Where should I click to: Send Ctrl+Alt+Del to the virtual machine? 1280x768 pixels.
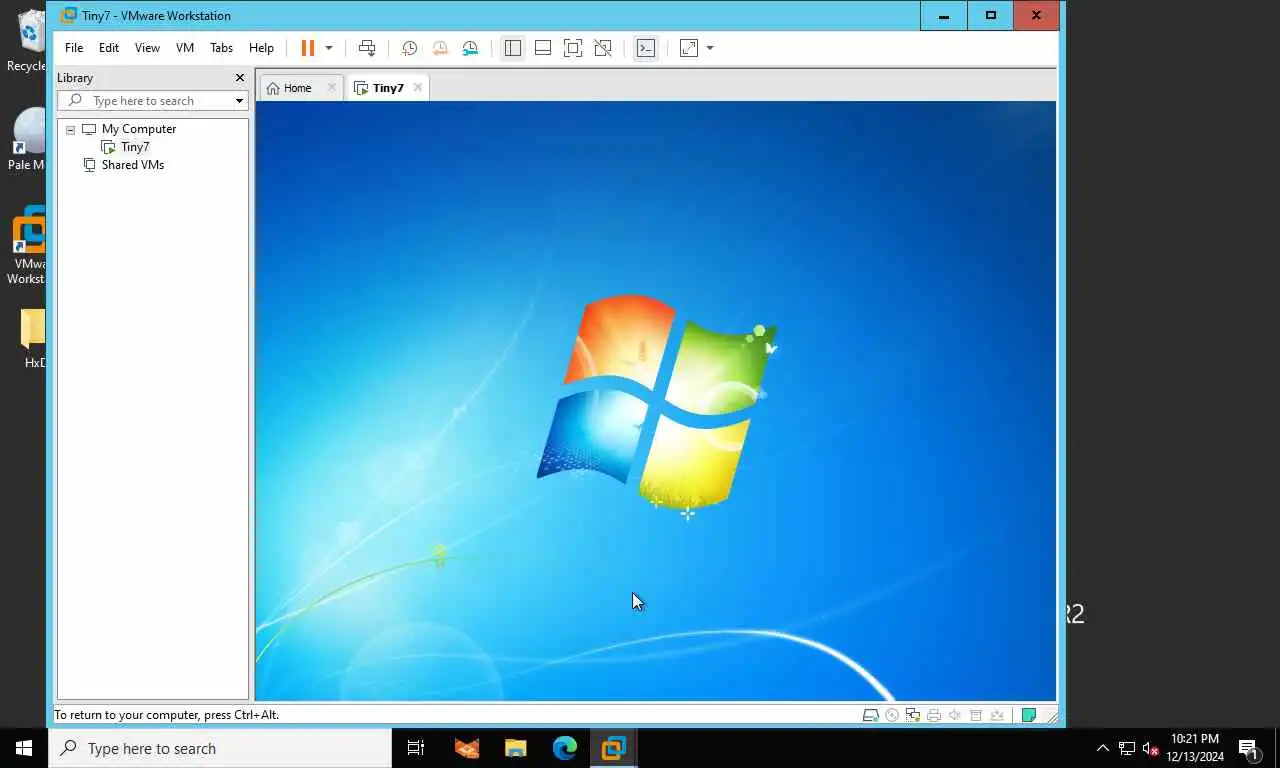coord(367,48)
